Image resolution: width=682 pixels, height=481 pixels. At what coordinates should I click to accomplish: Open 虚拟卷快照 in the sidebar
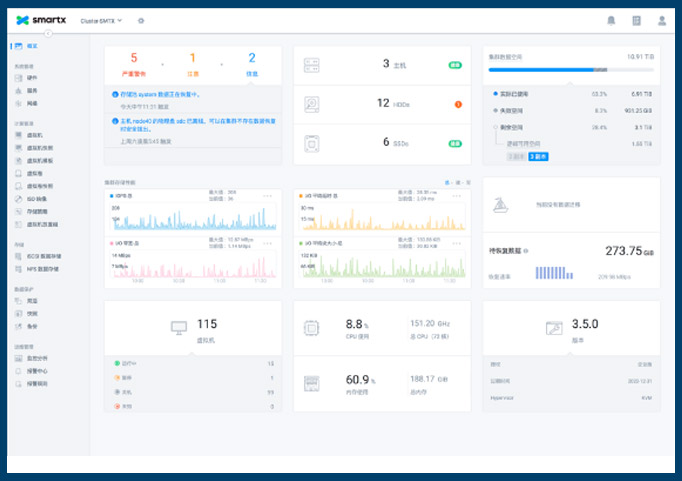(x=40, y=186)
